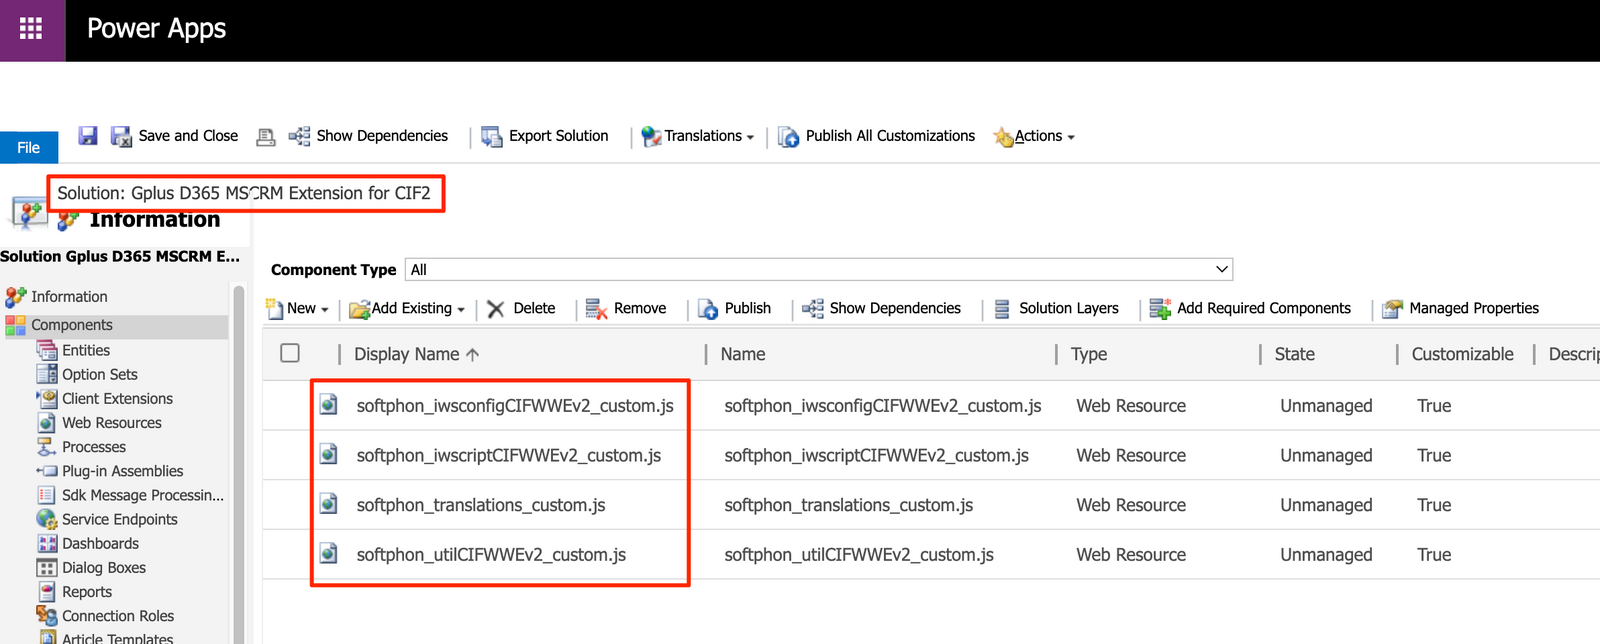Image resolution: width=1600 pixels, height=644 pixels.
Task: Click the Power Apps title
Action: tap(157, 29)
